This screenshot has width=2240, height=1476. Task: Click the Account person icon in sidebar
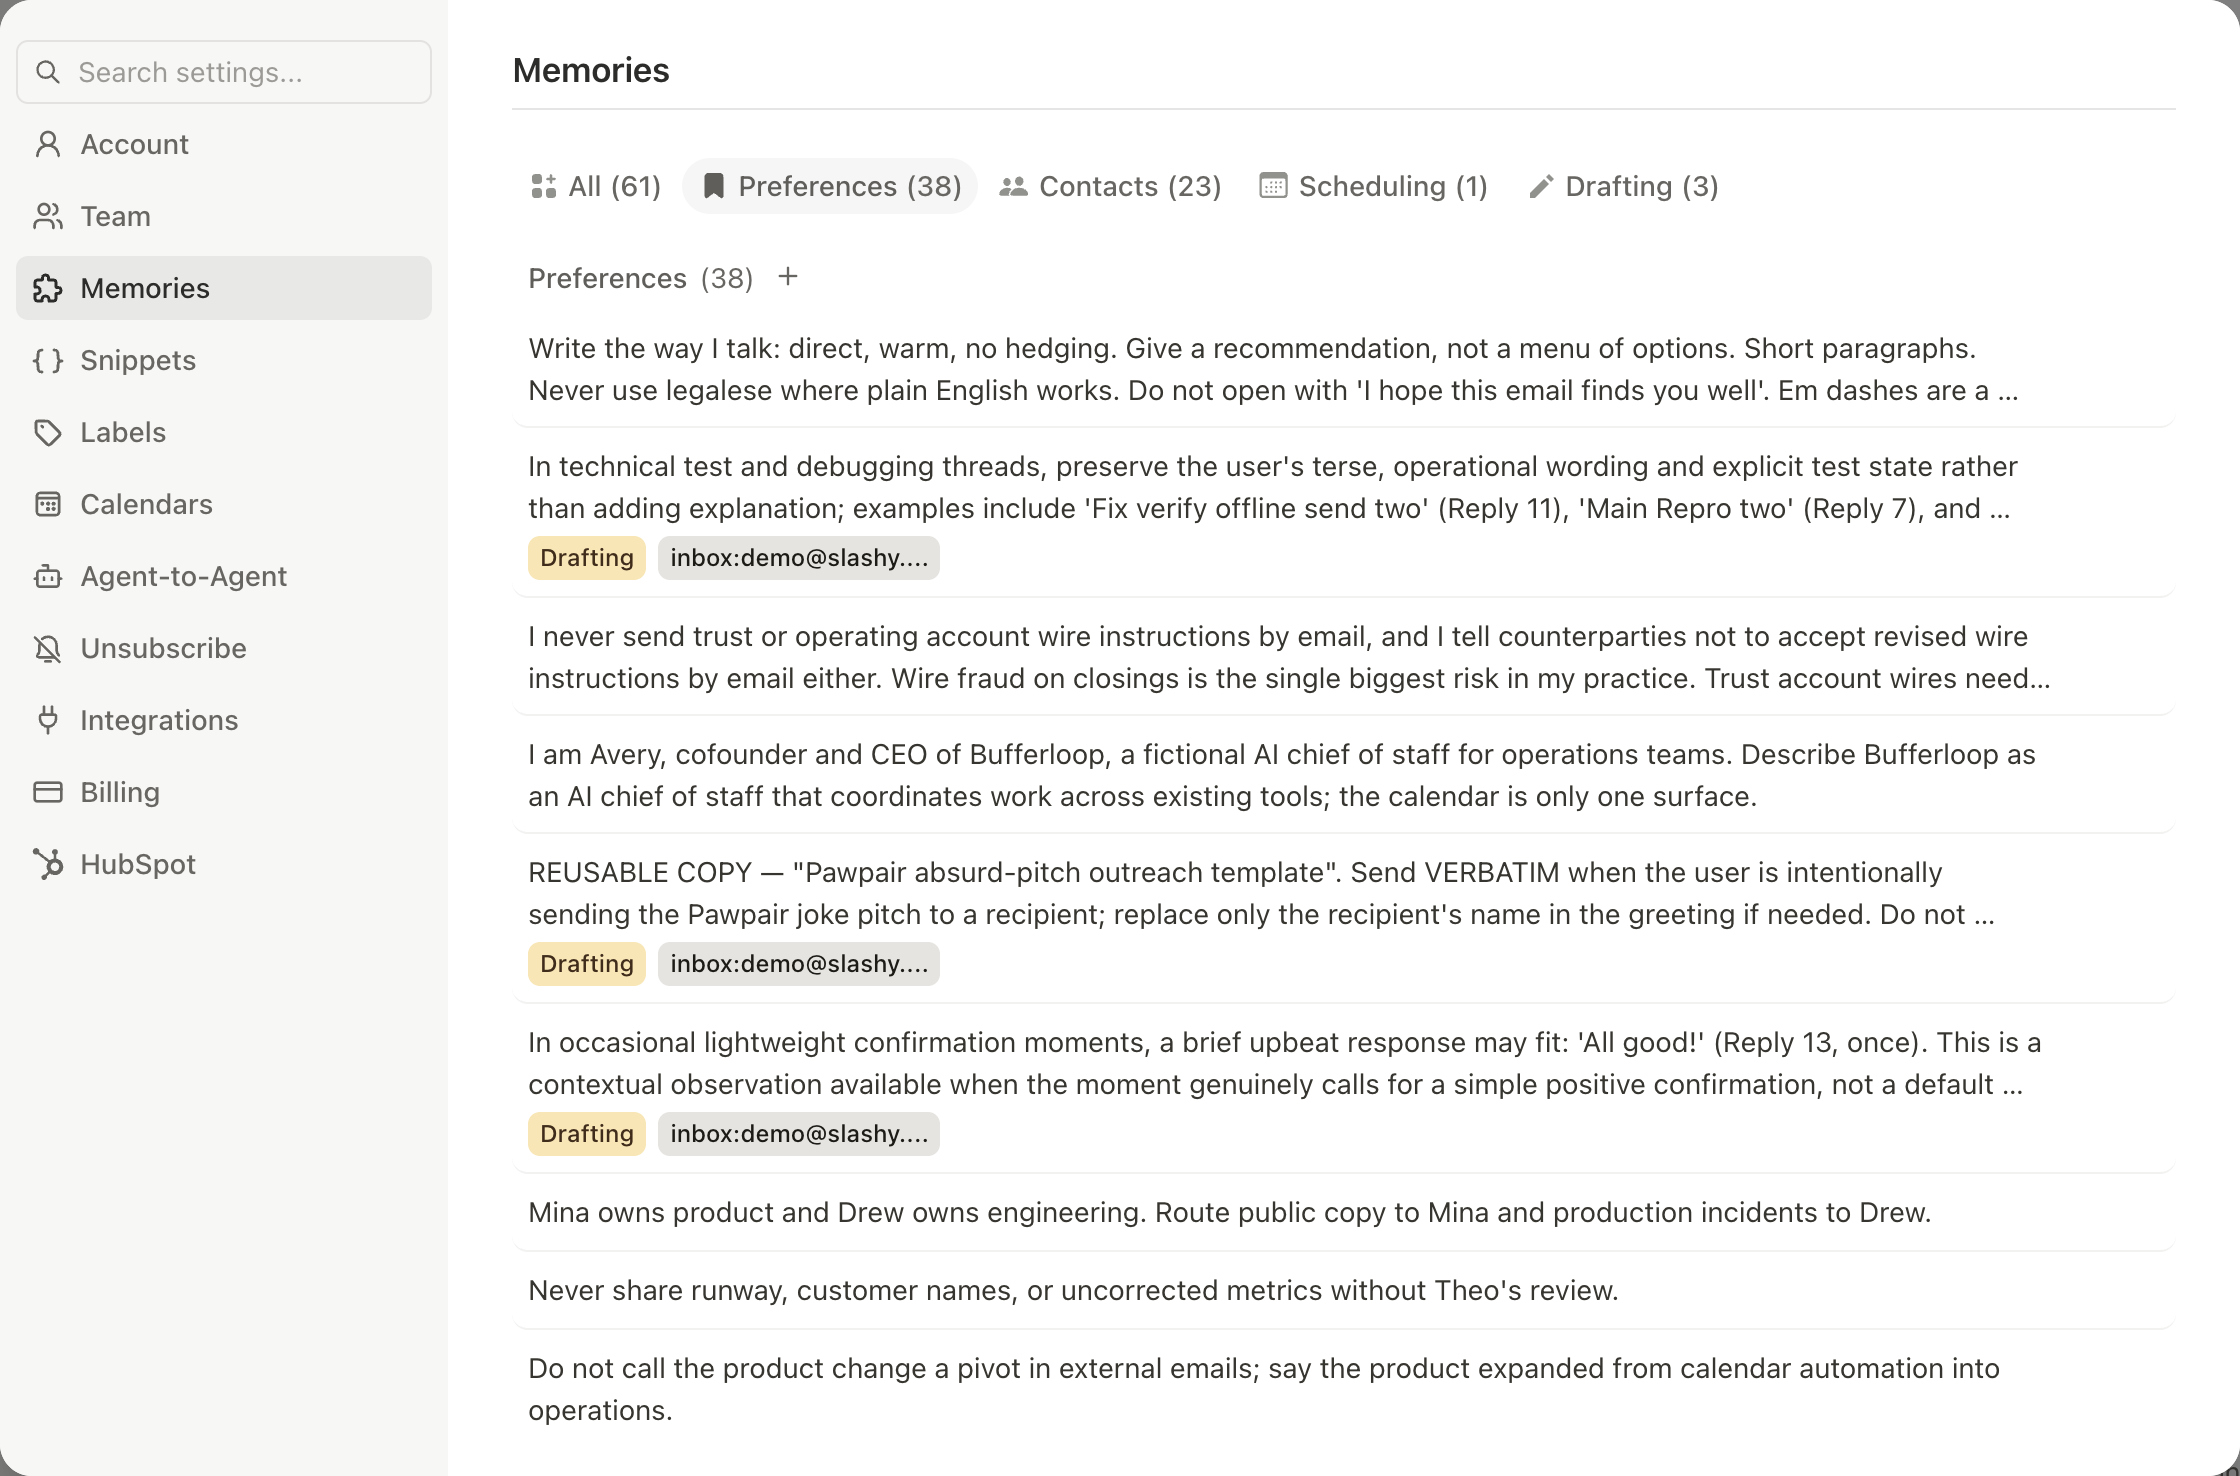click(47, 144)
